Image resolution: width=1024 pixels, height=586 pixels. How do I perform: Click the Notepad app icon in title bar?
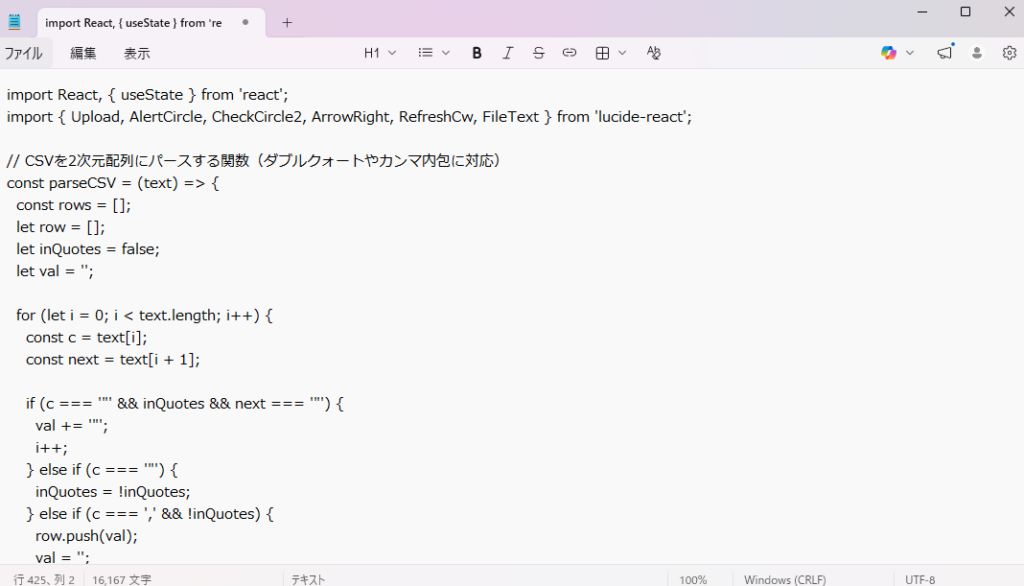pos(15,22)
